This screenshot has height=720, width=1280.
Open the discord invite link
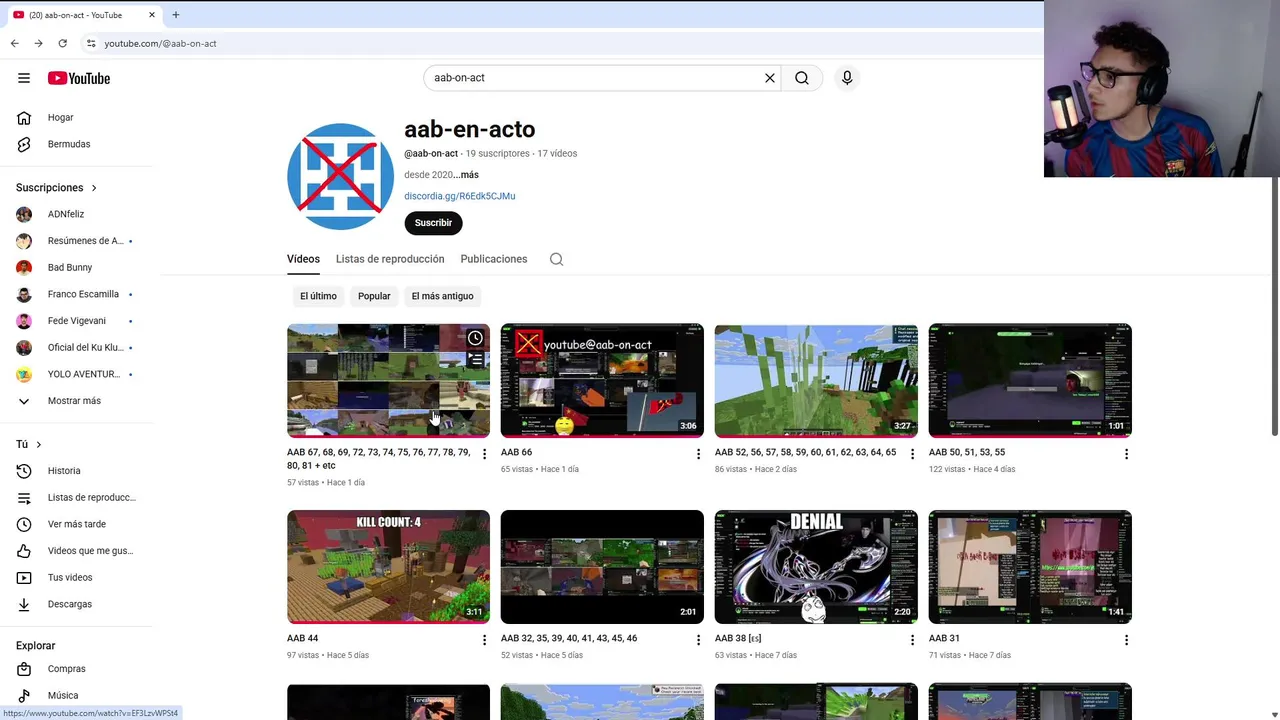point(460,196)
